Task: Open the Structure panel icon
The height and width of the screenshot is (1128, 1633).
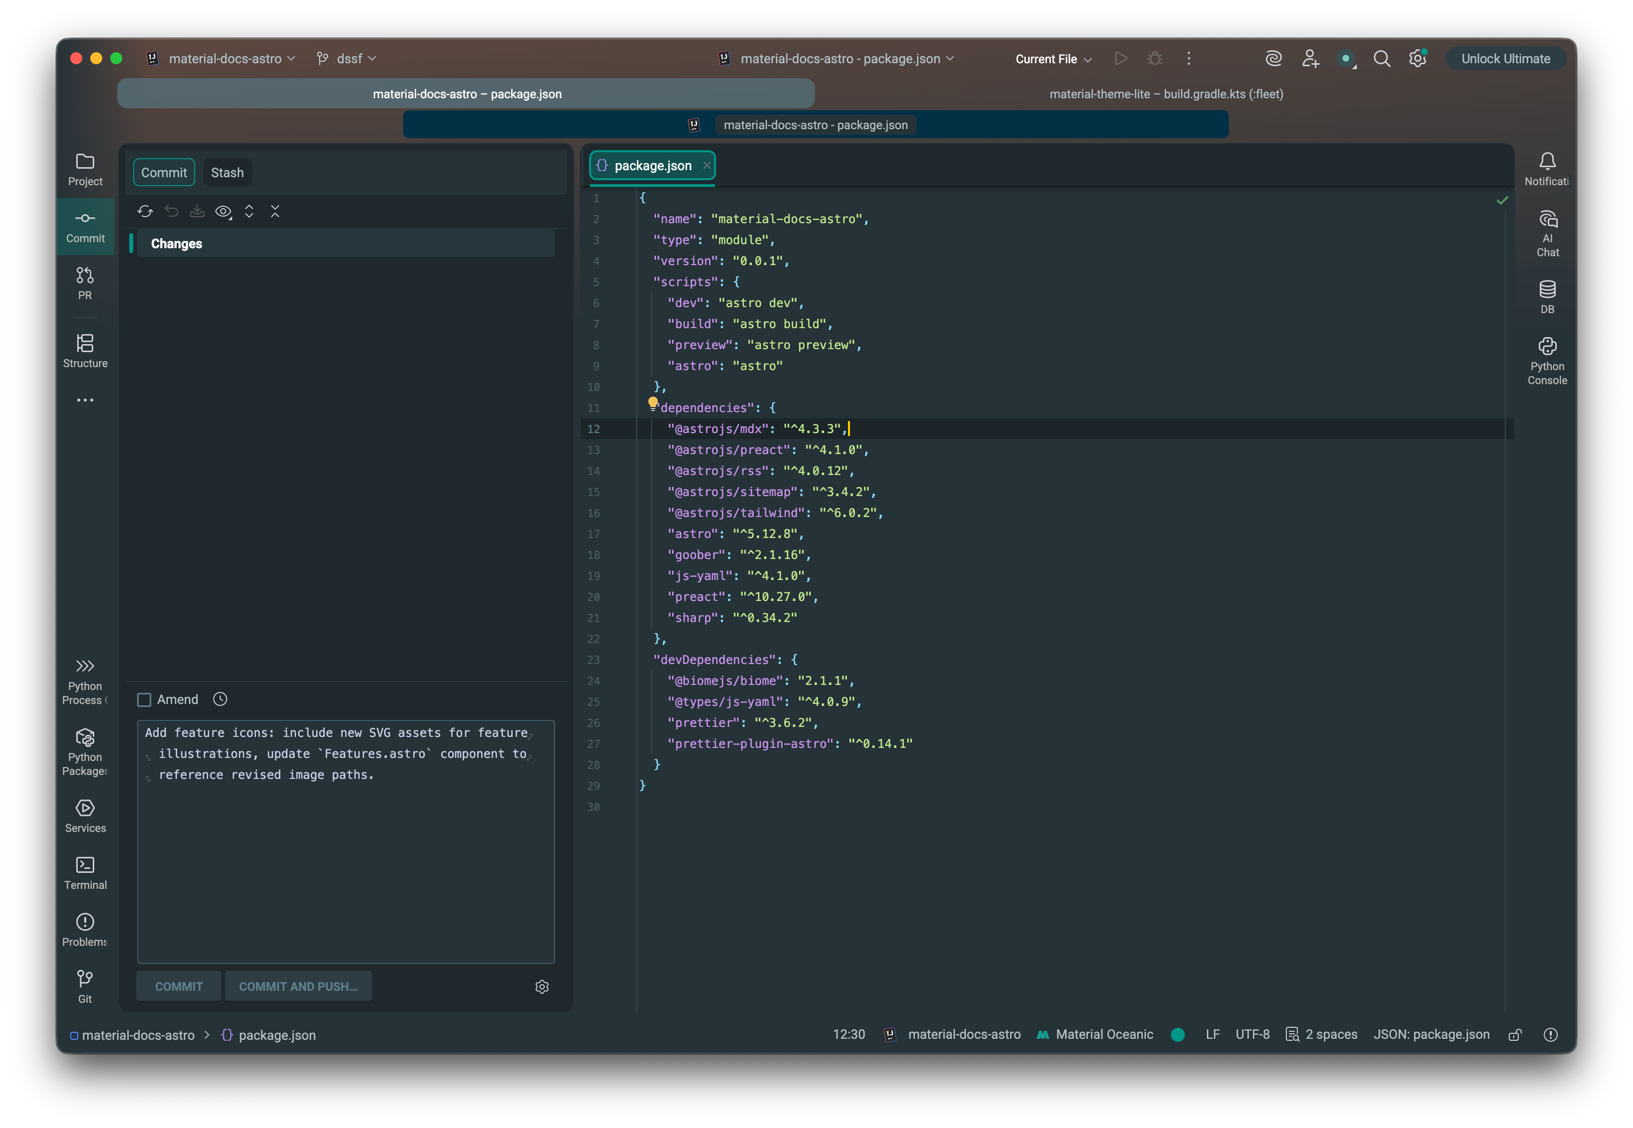Action: tap(85, 351)
